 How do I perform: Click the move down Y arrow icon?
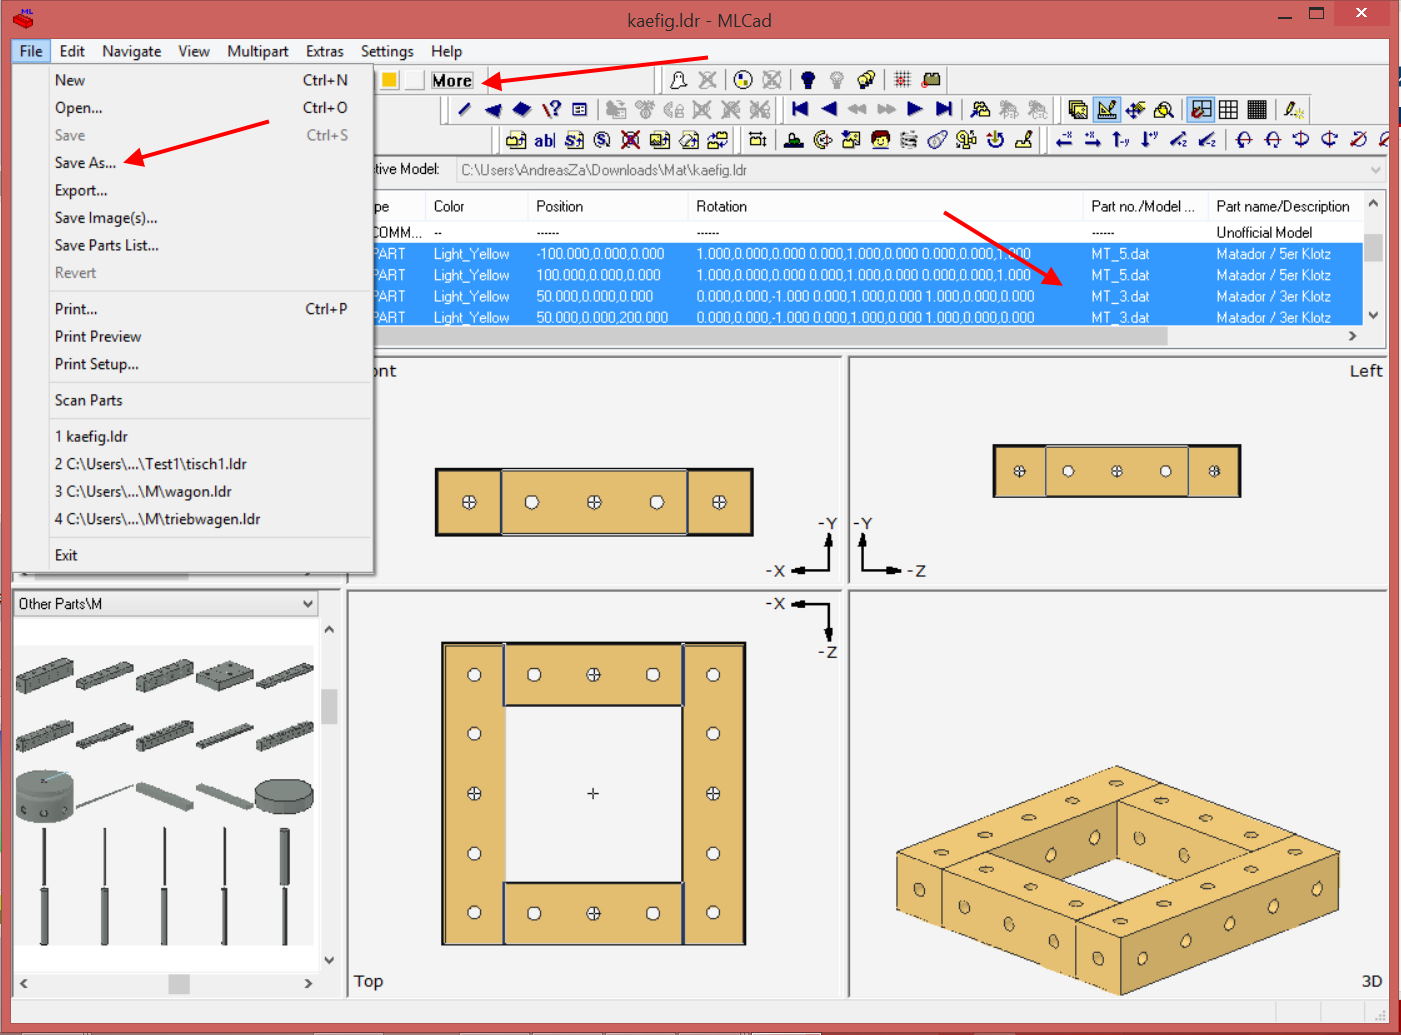pyautogui.click(x=1150, y=140)
